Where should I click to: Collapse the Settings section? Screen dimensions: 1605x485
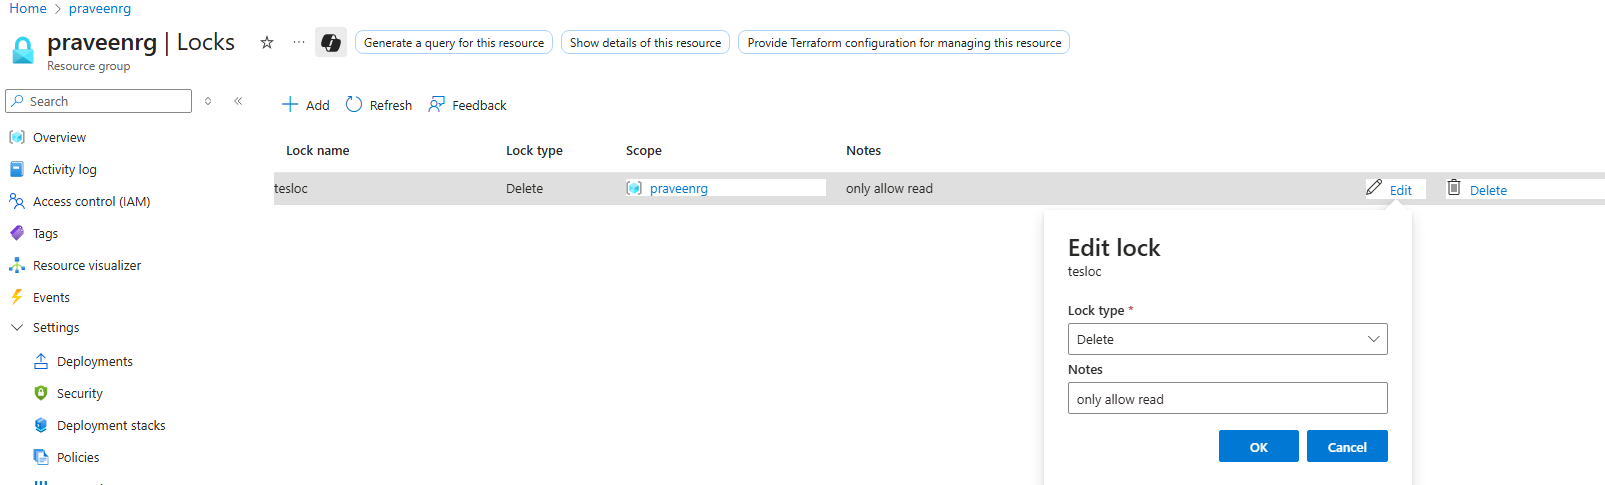coord(17,327)
